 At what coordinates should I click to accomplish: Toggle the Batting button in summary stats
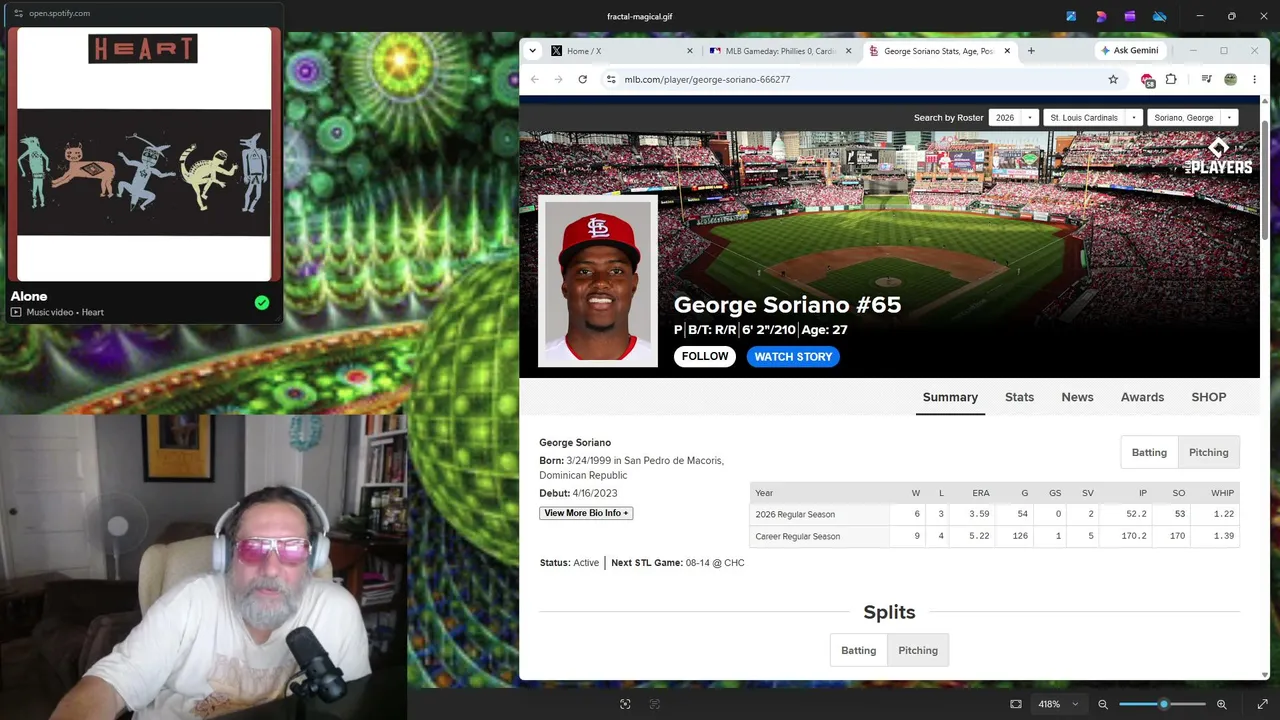1149,453
